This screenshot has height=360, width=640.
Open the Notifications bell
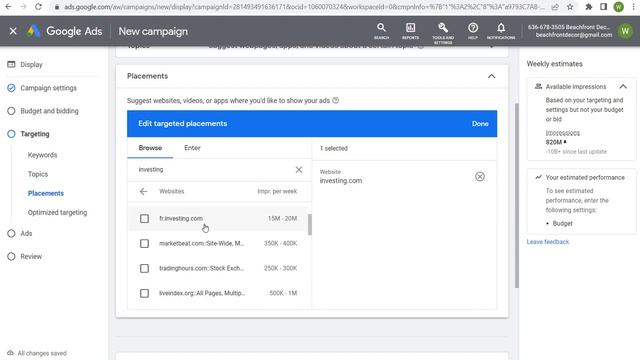[501, 31]
